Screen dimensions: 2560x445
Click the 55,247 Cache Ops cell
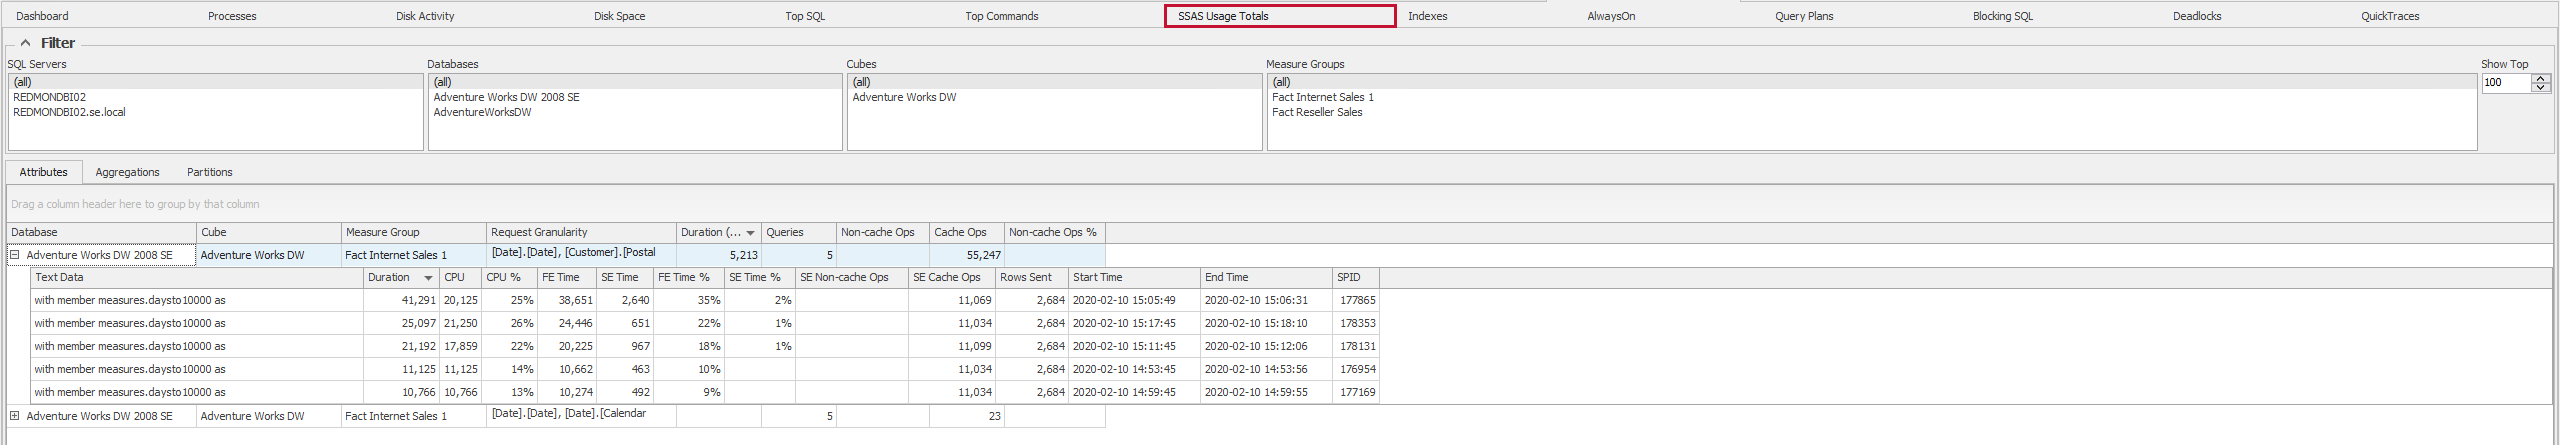click(x=967, y=255)
